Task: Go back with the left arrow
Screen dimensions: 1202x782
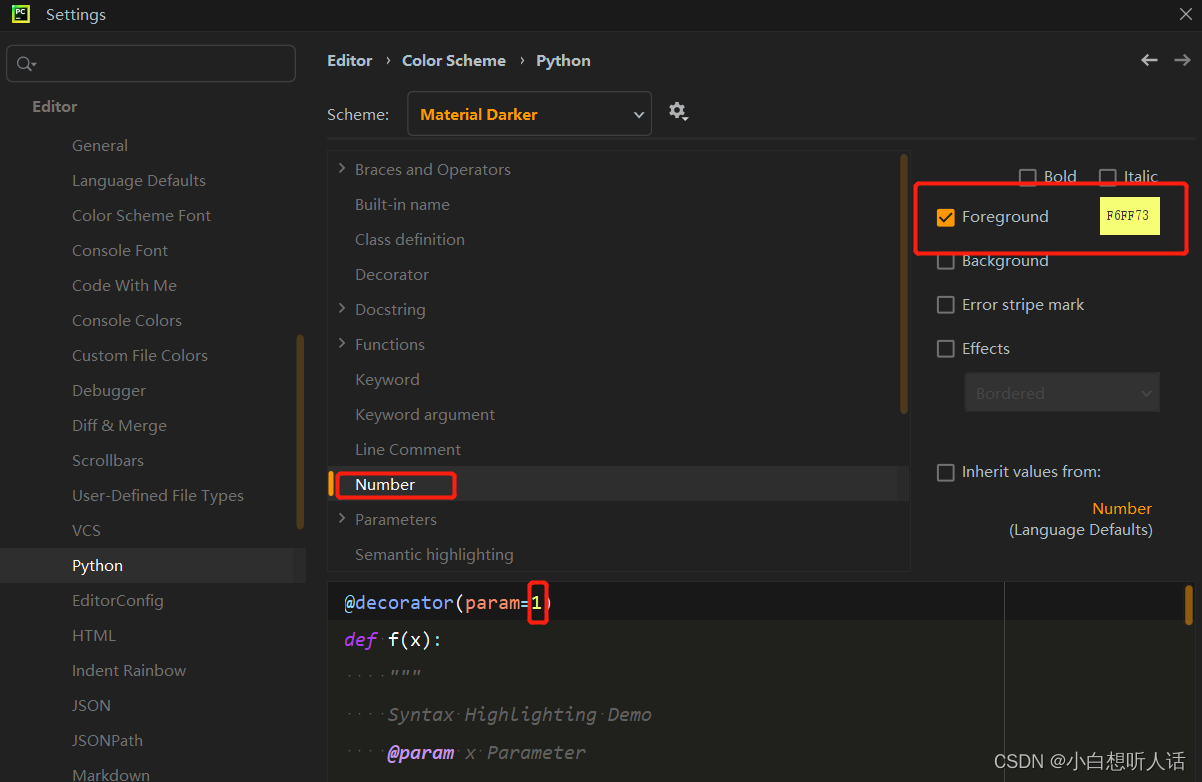Action: coord(1150,60)
